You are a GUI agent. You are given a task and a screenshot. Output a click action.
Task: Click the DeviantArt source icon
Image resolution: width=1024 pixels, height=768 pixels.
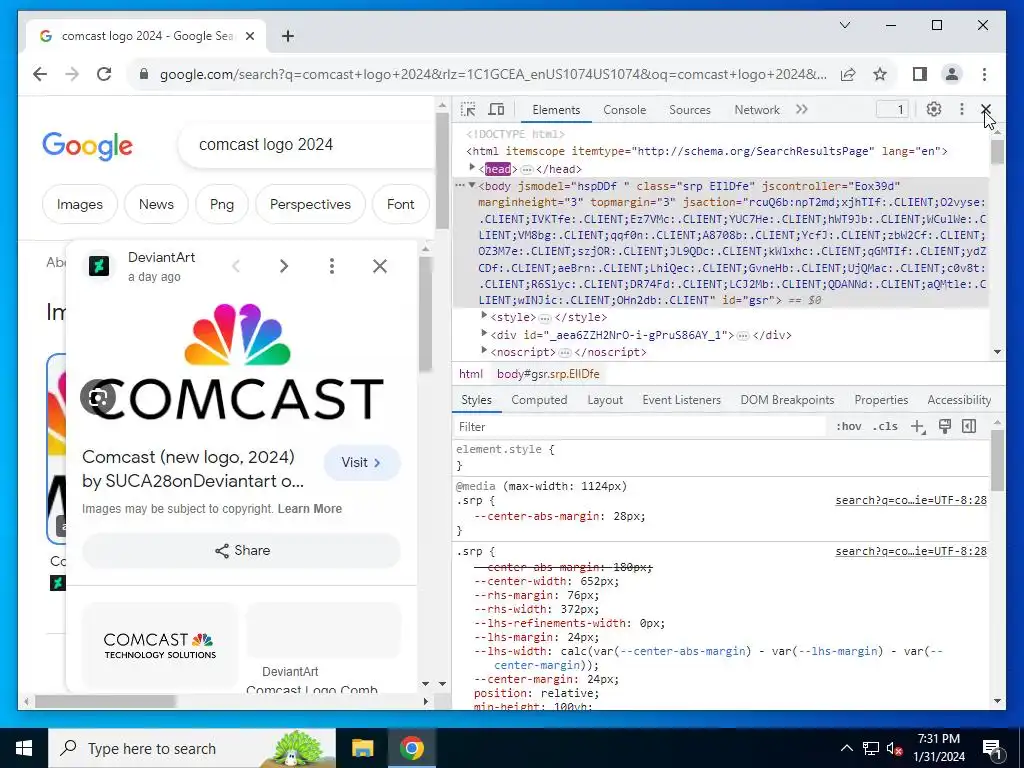click(99, 266)
